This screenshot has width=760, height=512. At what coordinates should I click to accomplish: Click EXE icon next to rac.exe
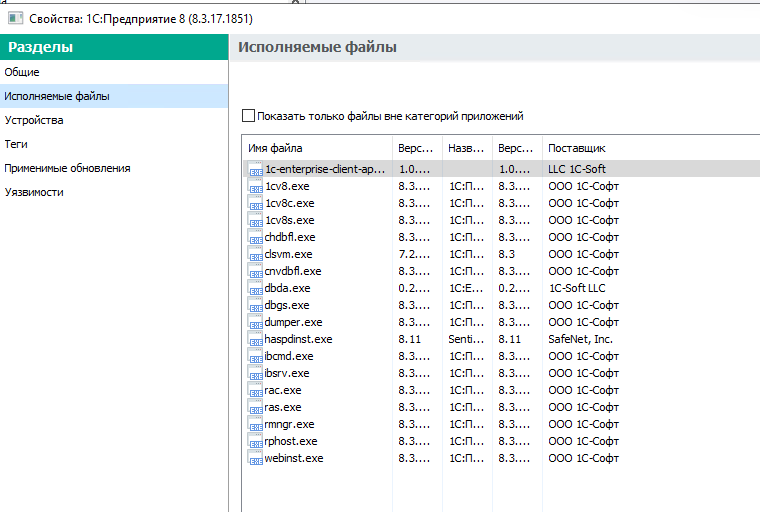pyautogui.click(x=255, y=390)
